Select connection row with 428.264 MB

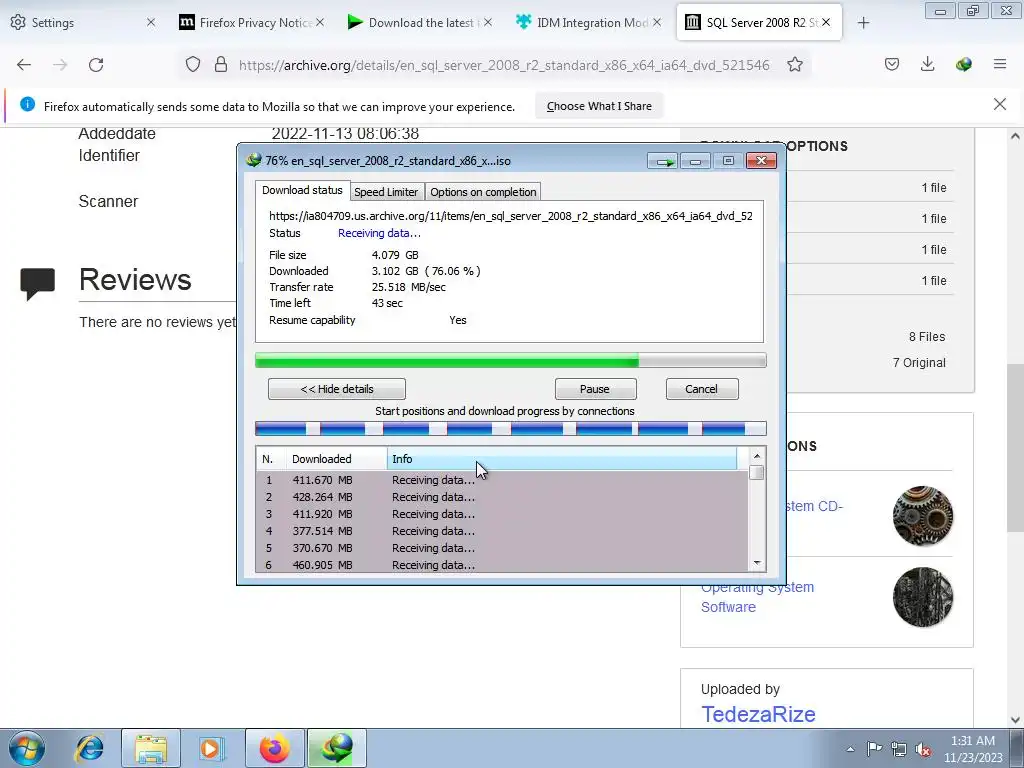point(502,497)
